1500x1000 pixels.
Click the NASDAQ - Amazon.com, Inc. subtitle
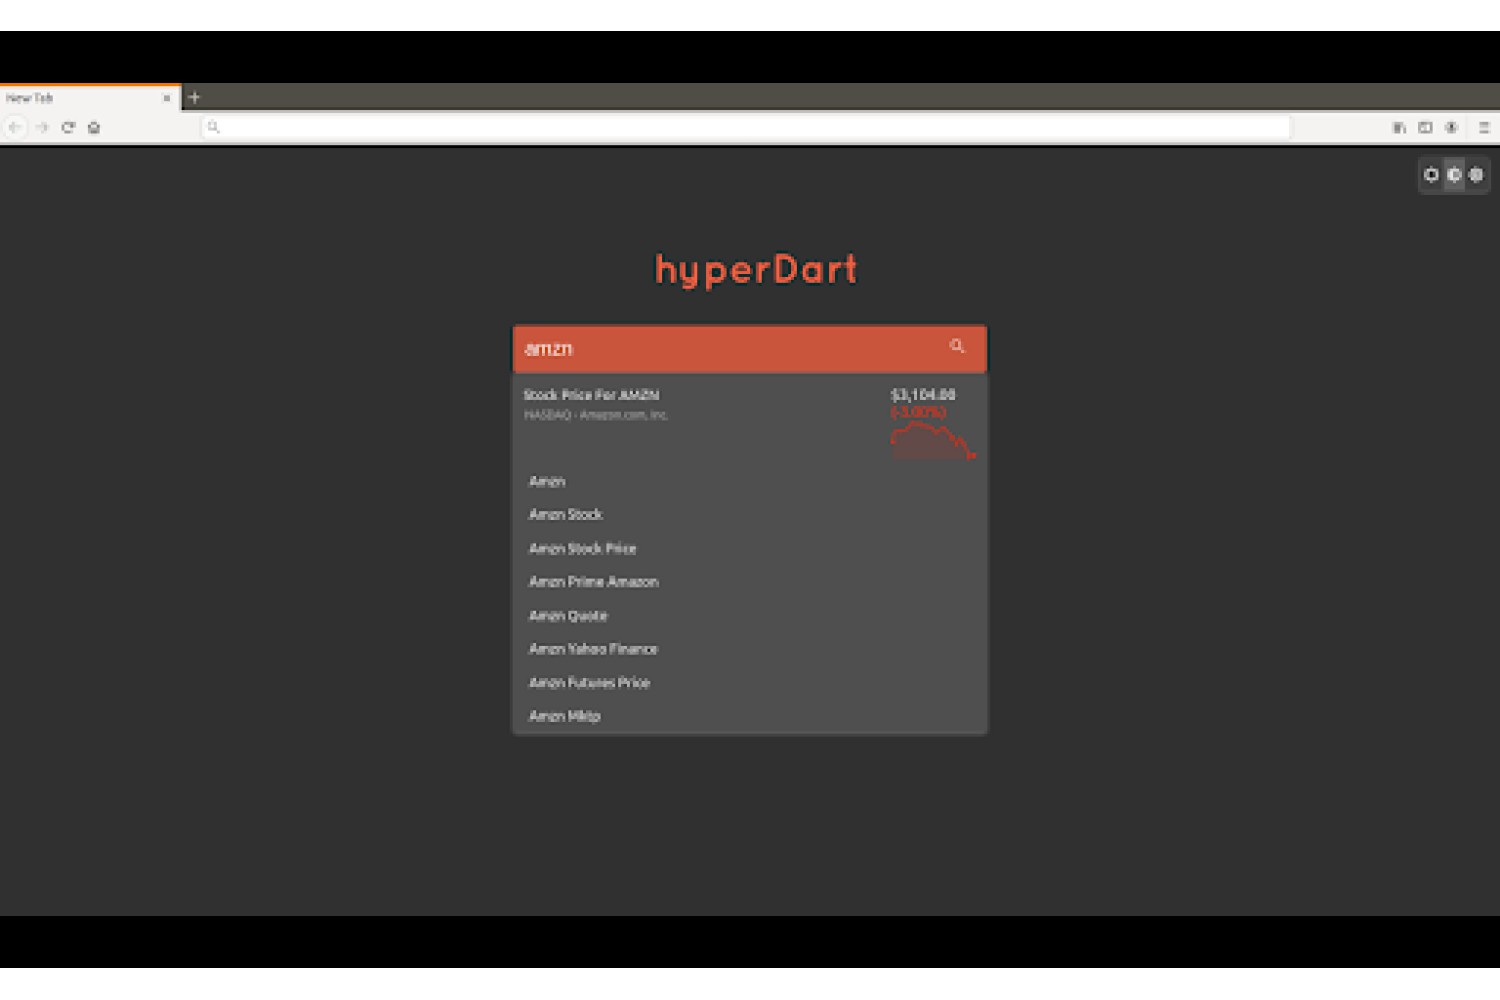point(596,415)
